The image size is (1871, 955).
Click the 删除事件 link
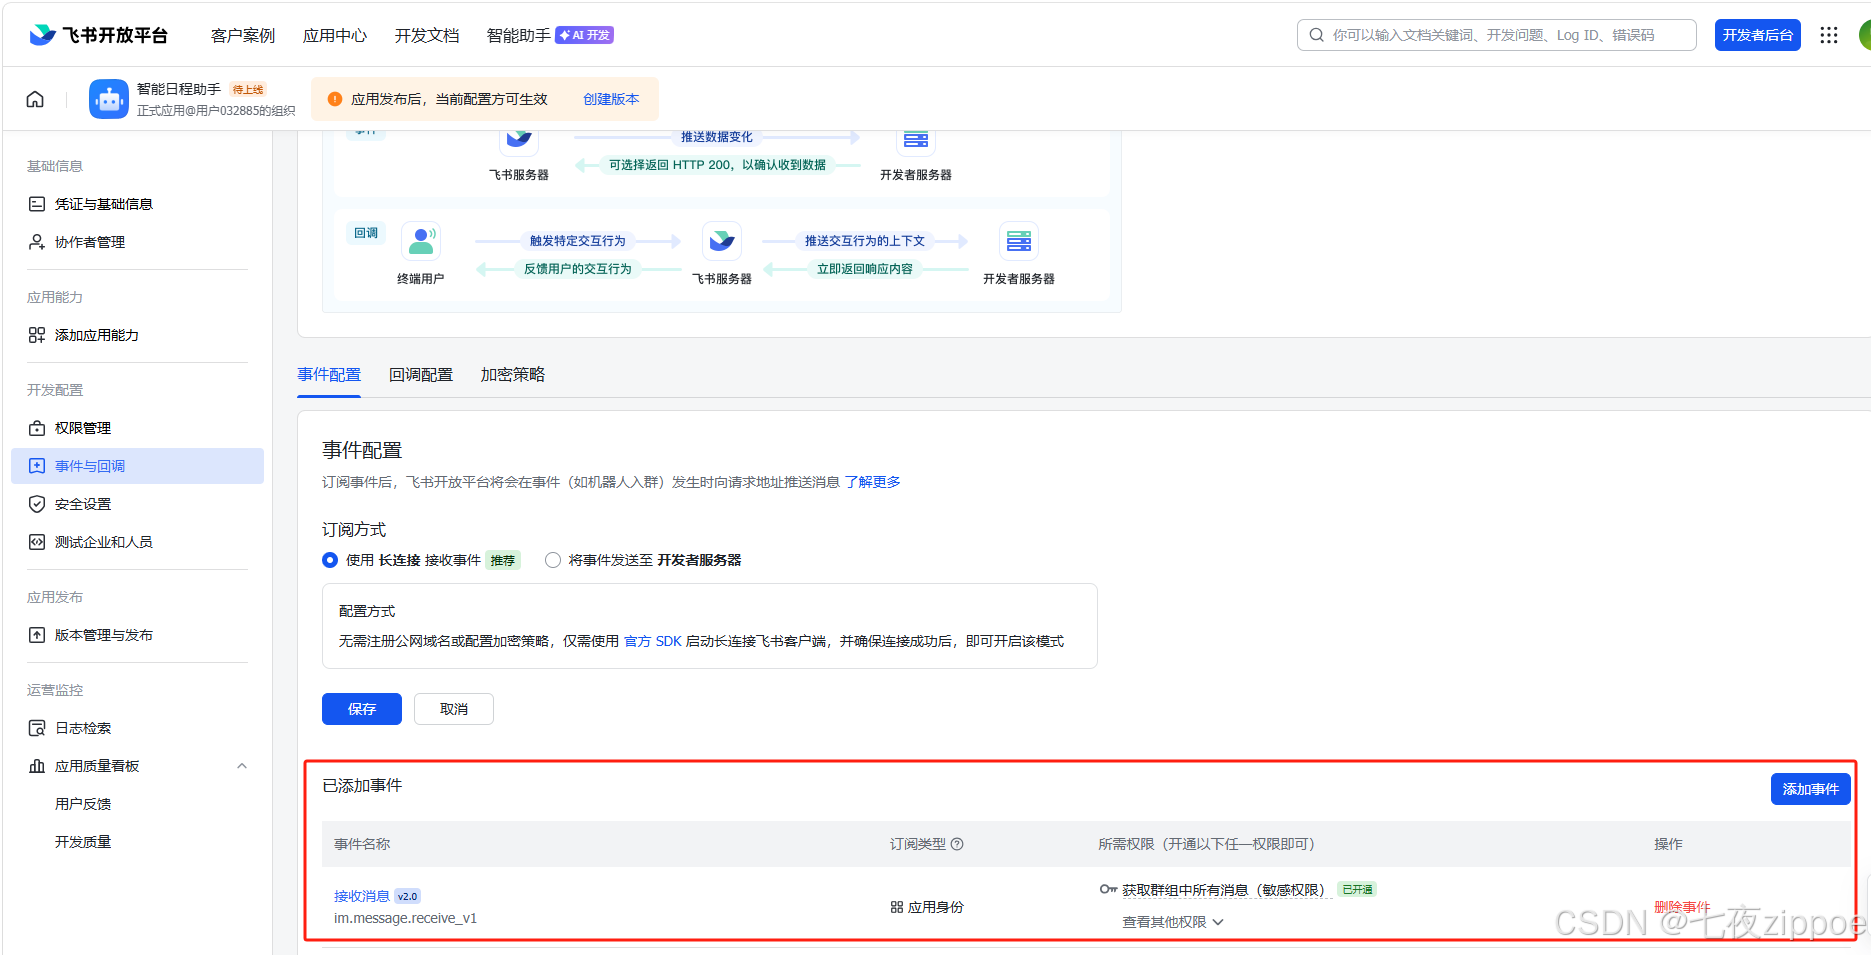pyautogui.click(x=1682, y=907)
